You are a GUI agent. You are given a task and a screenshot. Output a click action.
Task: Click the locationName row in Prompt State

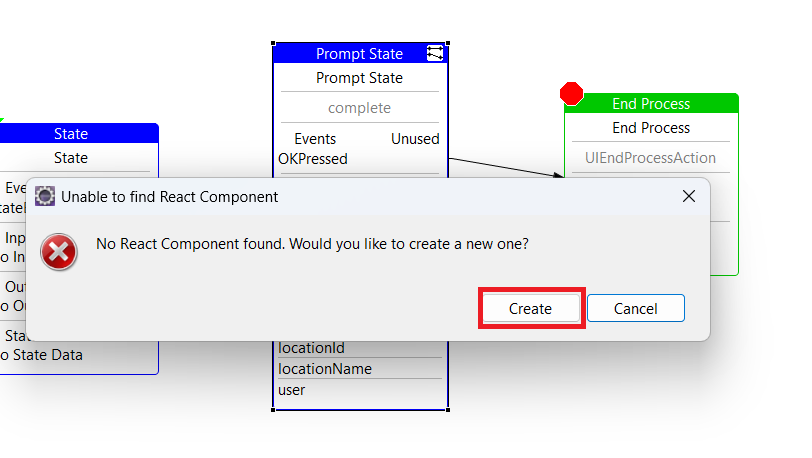coord(359,368)
